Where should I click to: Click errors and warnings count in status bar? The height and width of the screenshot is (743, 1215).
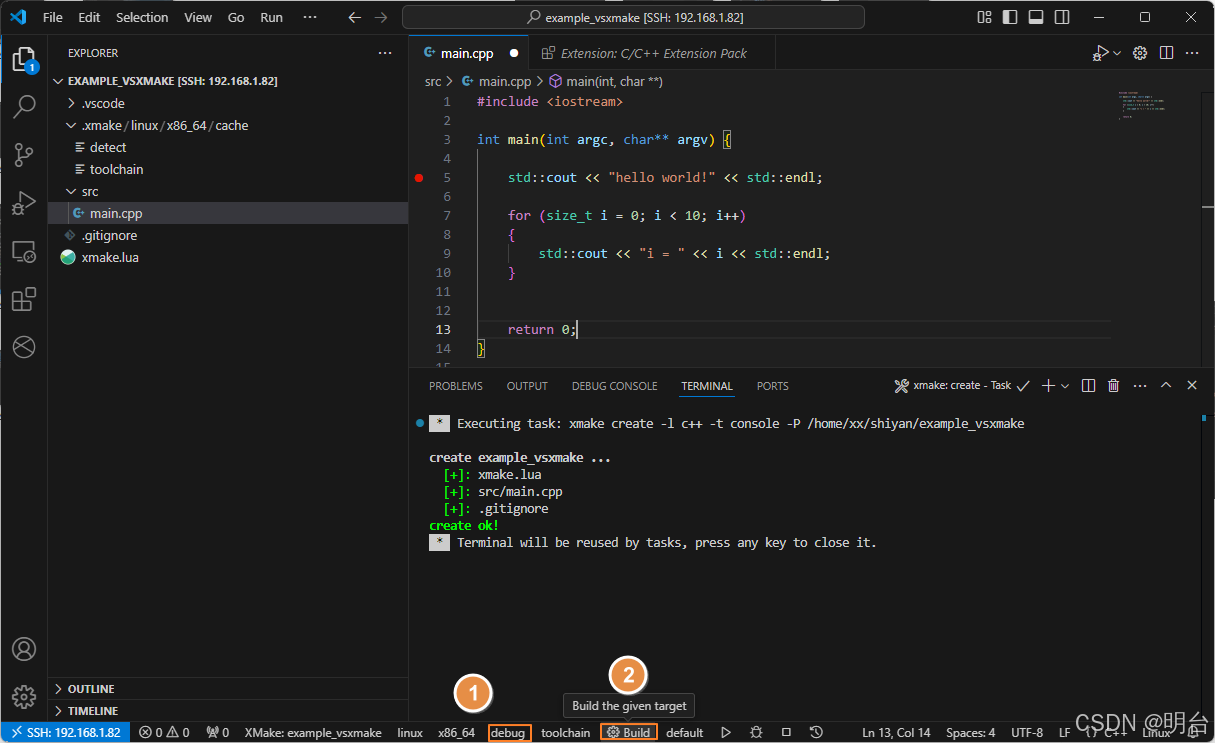(165, 733)
